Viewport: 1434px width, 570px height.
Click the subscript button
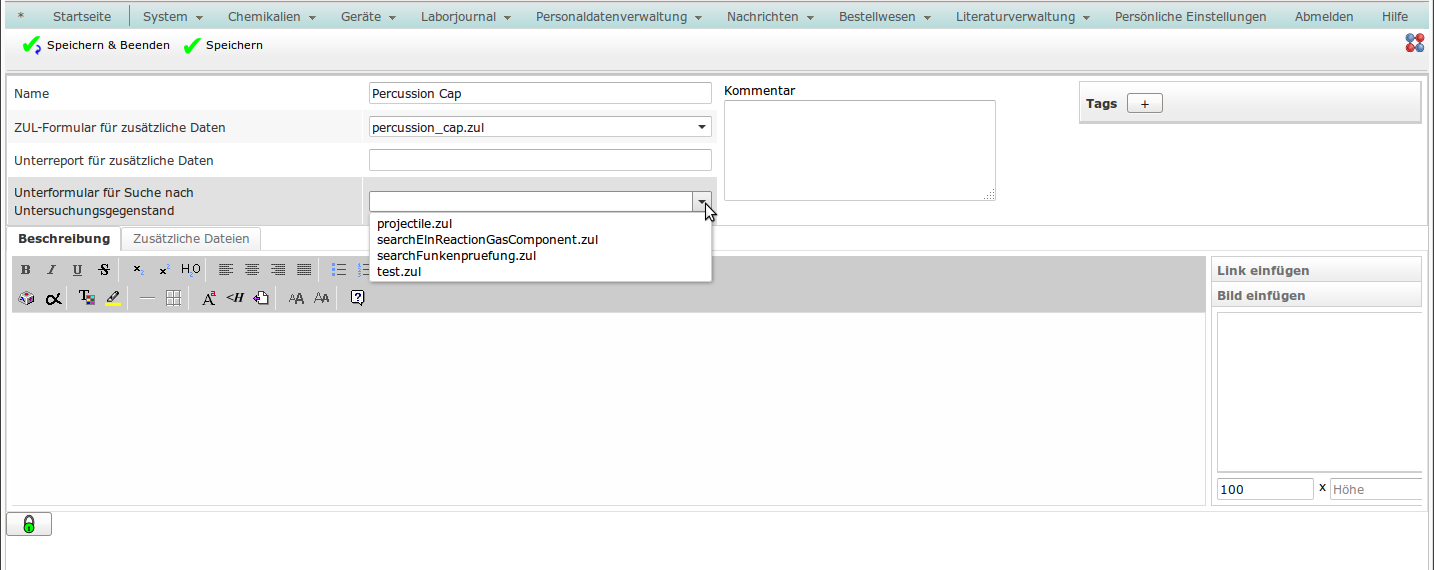coord(138,270)
